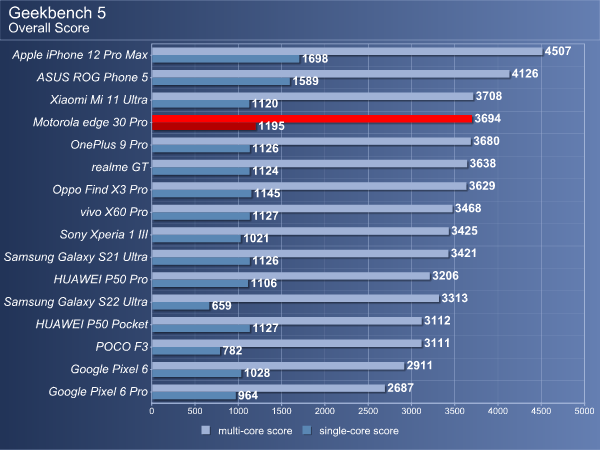Click the Samsung Galaxy S22 Ultra single-core bar

tap(180, 306)
